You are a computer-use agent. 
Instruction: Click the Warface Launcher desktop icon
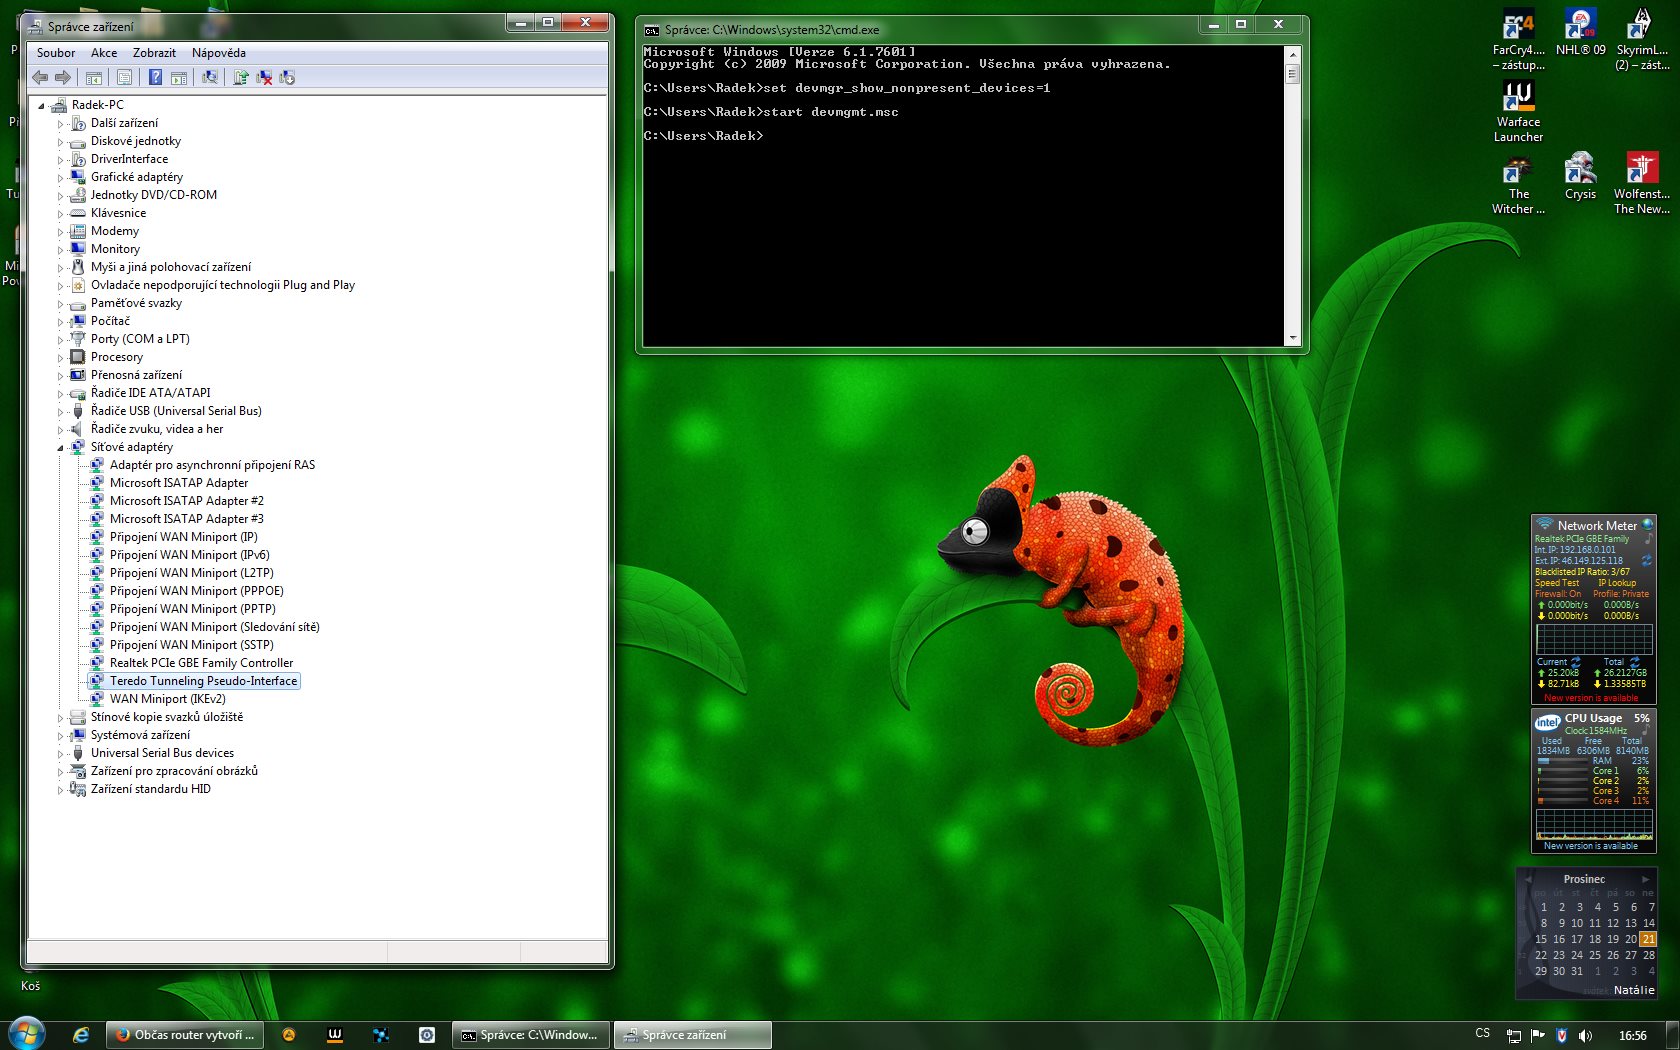1518,112
